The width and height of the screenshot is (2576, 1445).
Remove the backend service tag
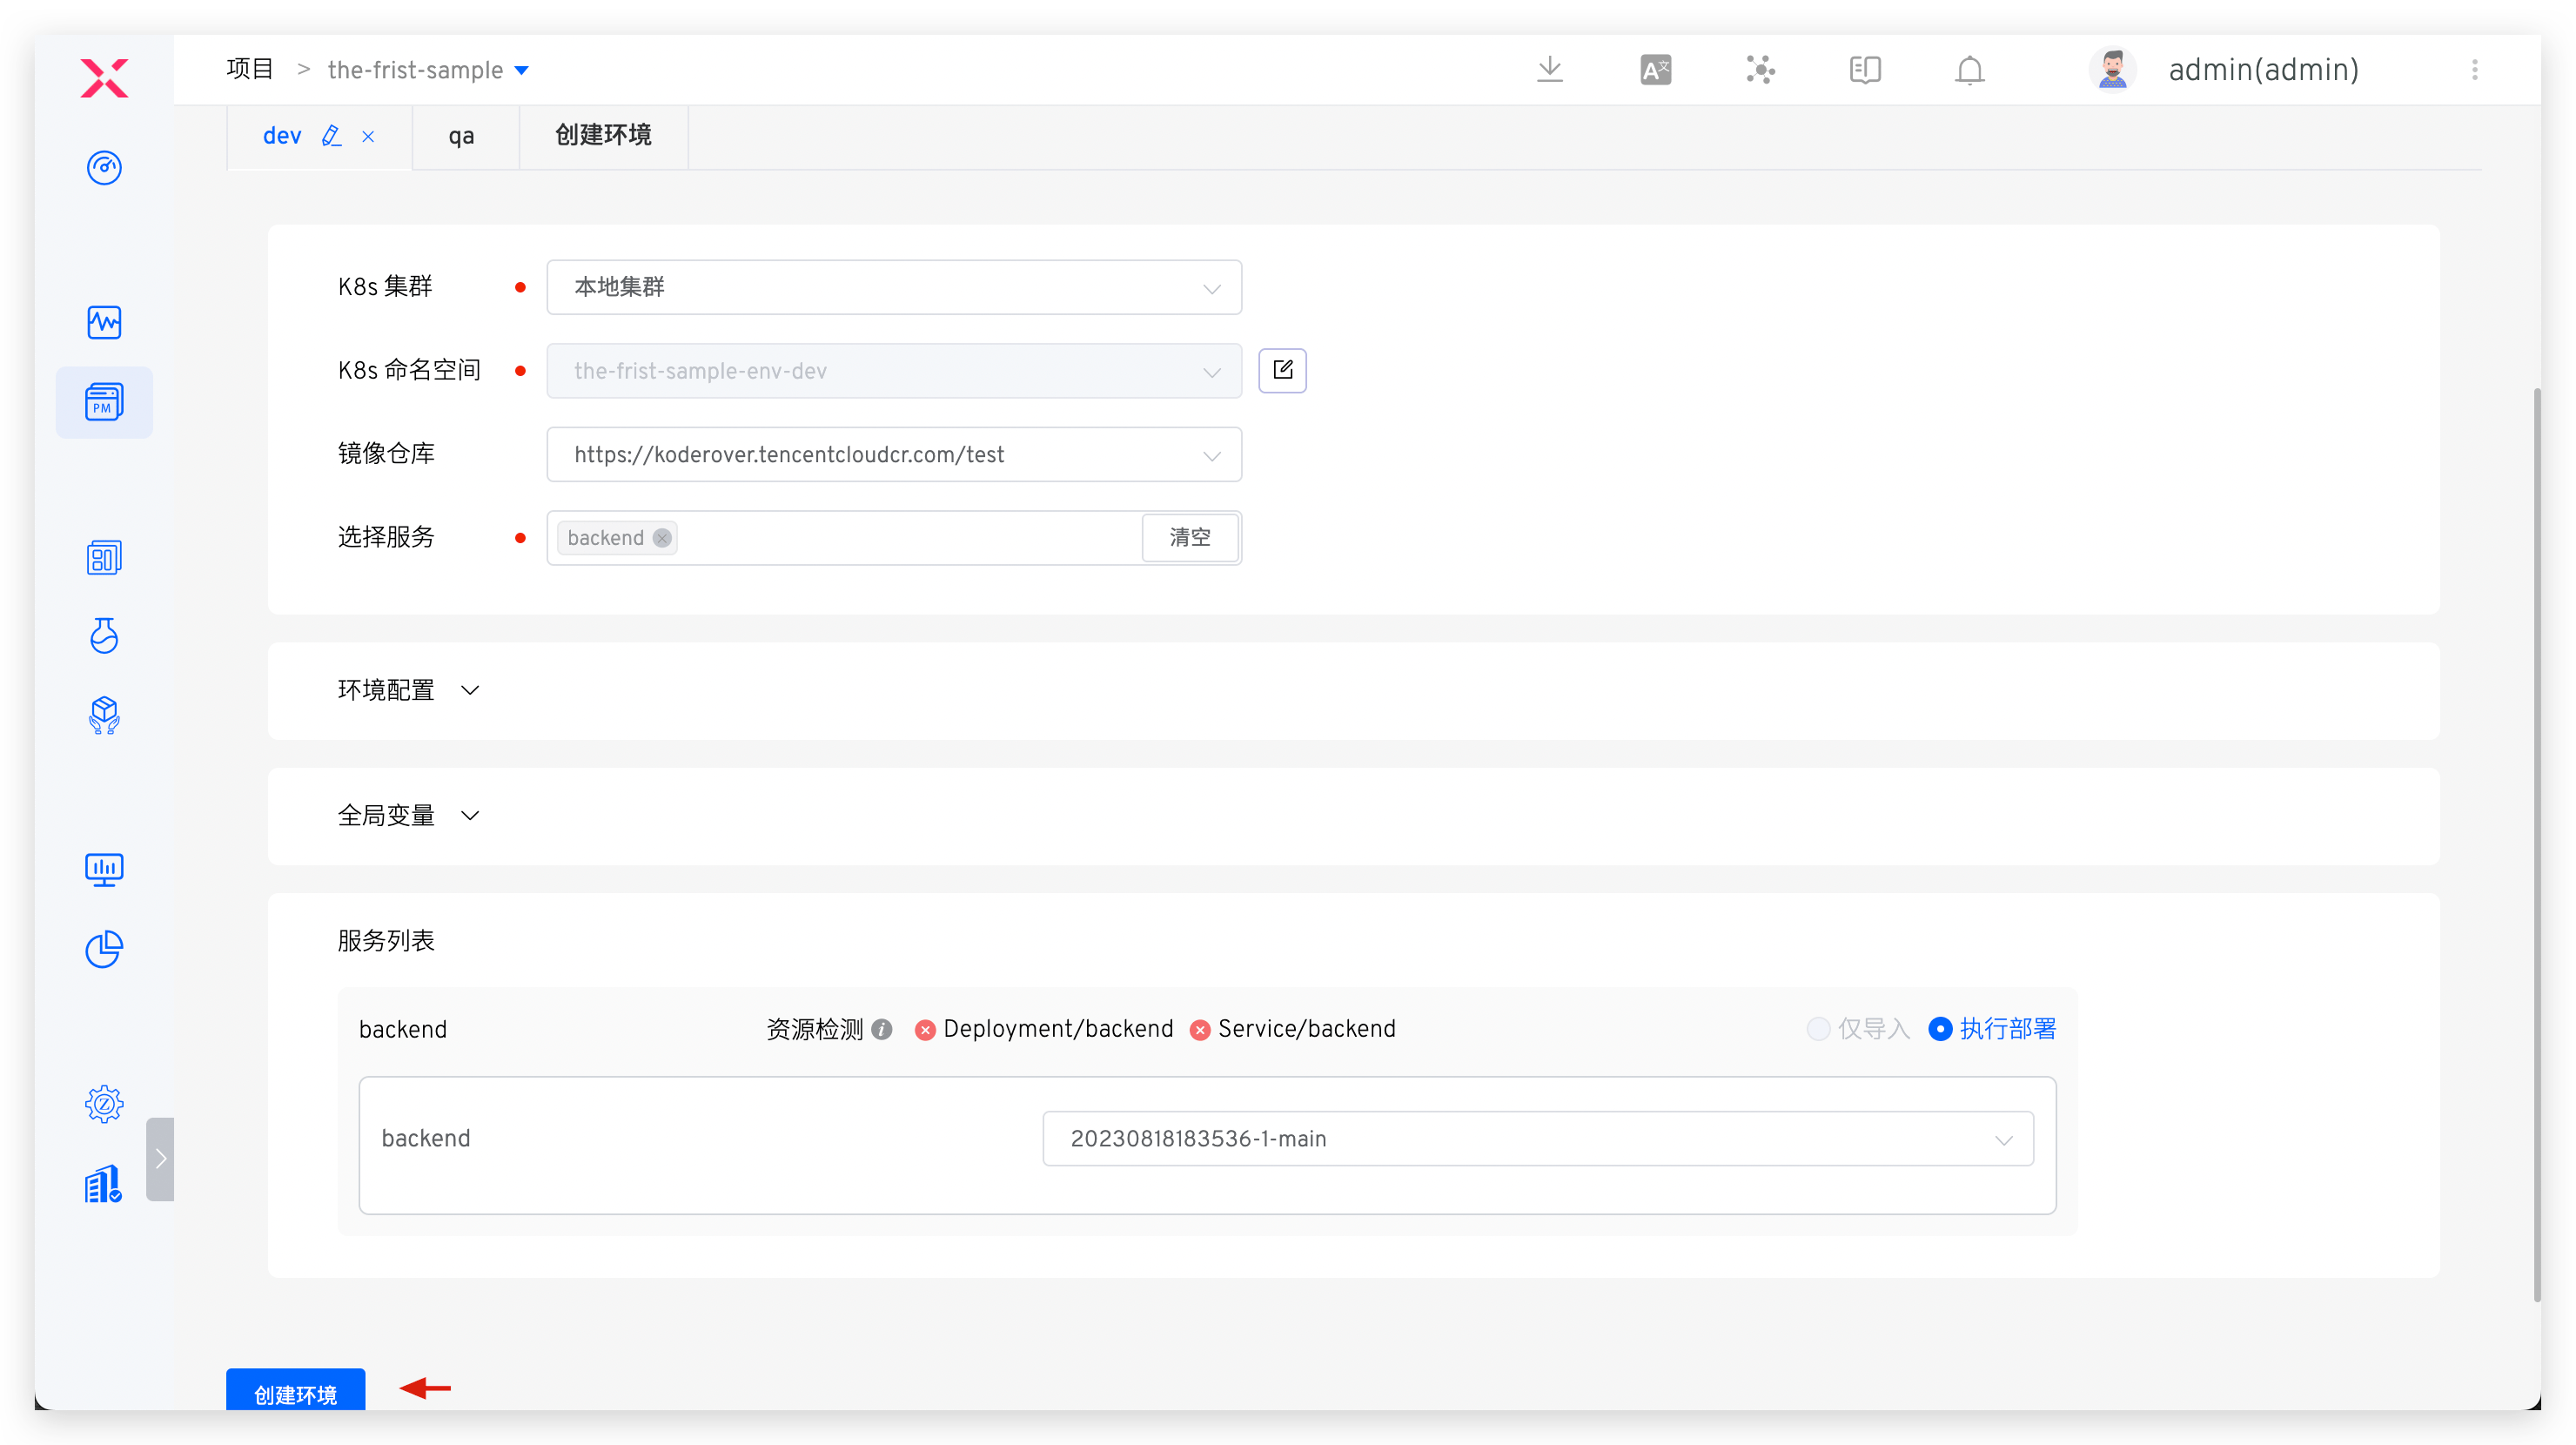(x=662, y=538)
